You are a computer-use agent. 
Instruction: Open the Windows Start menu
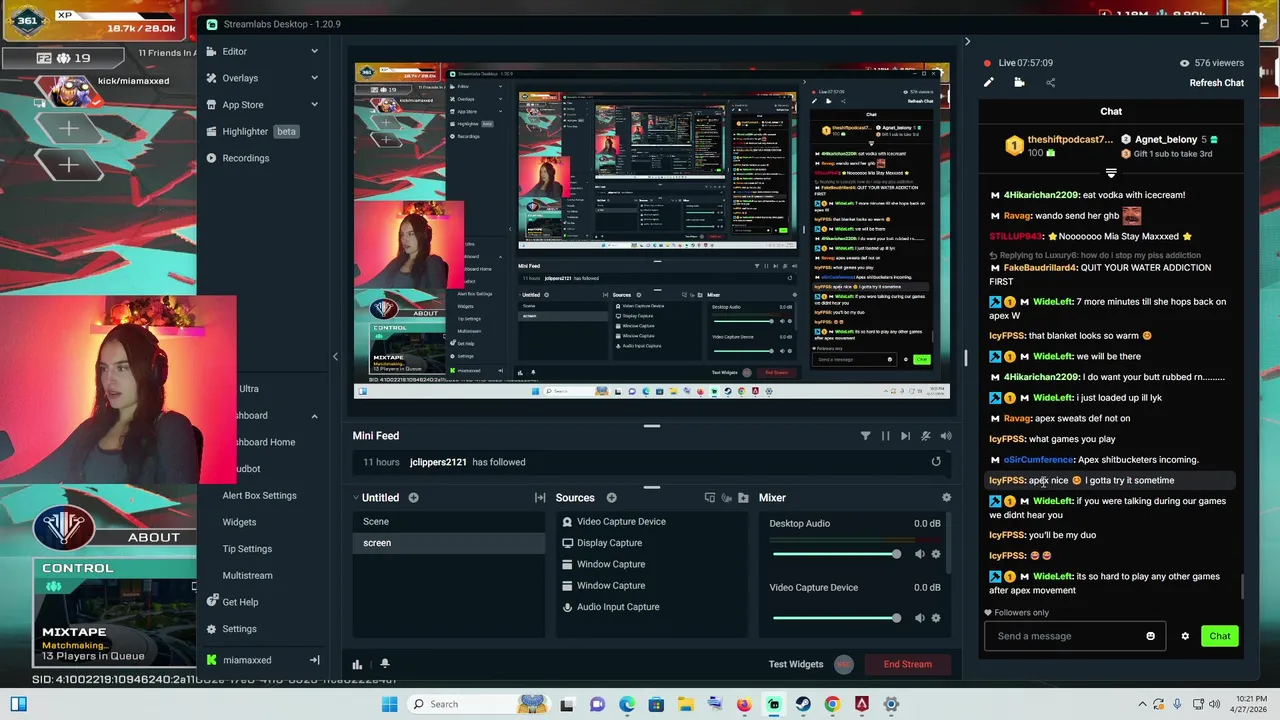pos(389,704)
